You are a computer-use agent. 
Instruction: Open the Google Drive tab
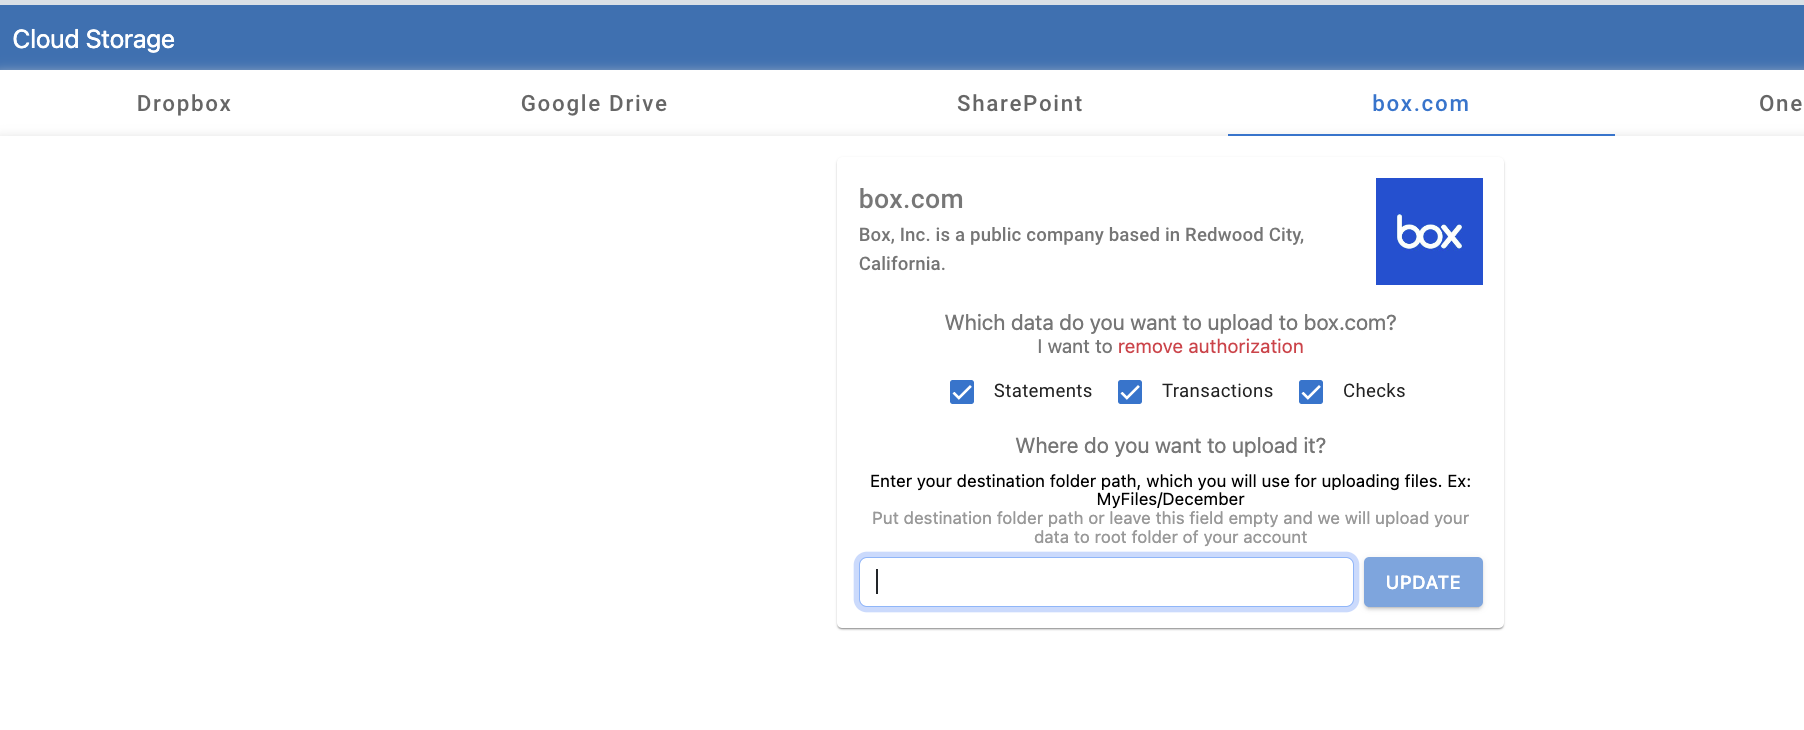point(594,103)
